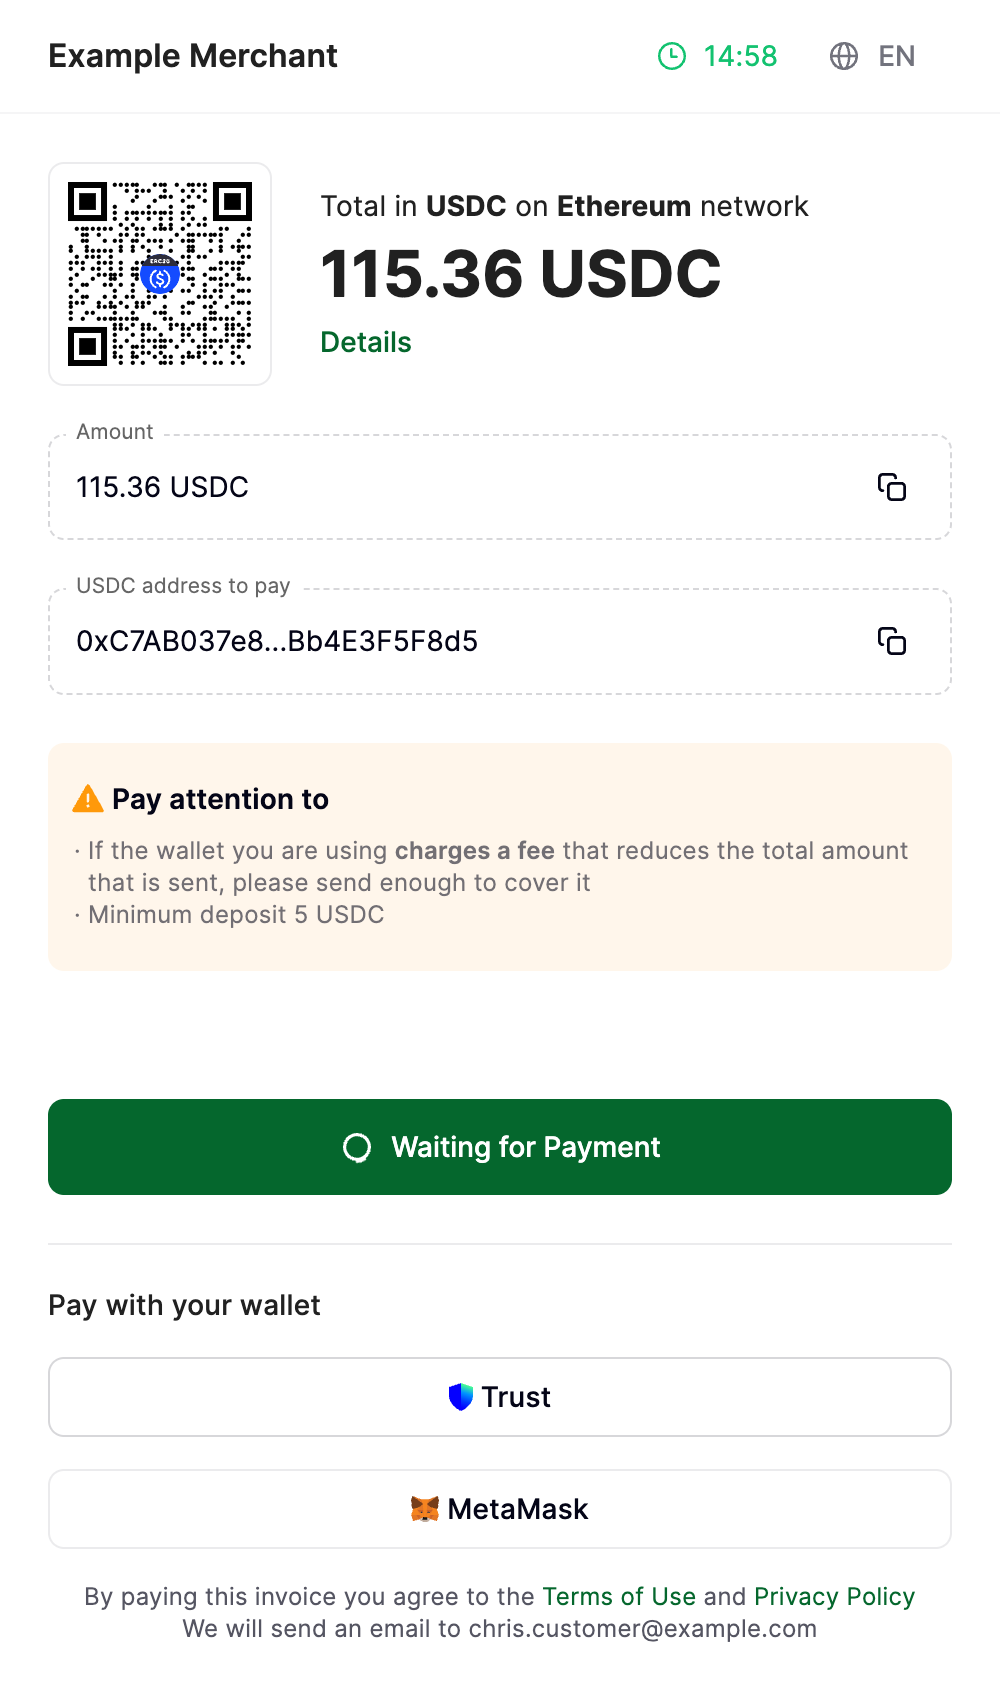Select the Amount field
The height and width of the screenshot is (1700, 1000).
pos(500,487)
